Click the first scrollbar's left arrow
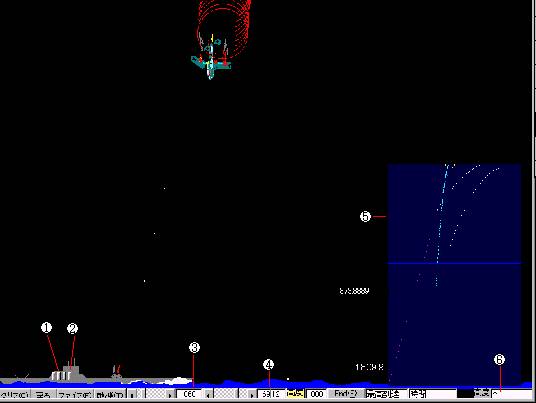The image size is (536, 403). click(132, 394)
